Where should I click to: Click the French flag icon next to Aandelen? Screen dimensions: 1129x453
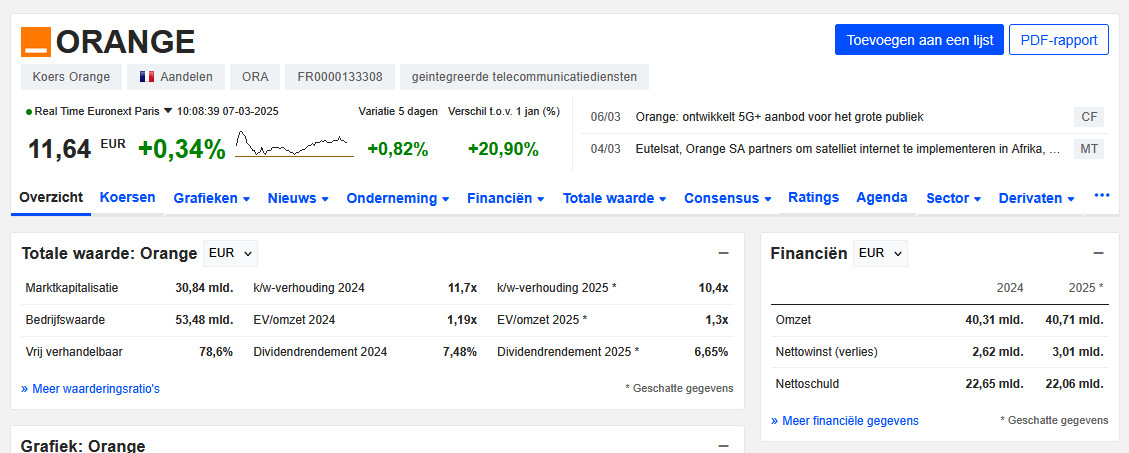coord(147,76)
